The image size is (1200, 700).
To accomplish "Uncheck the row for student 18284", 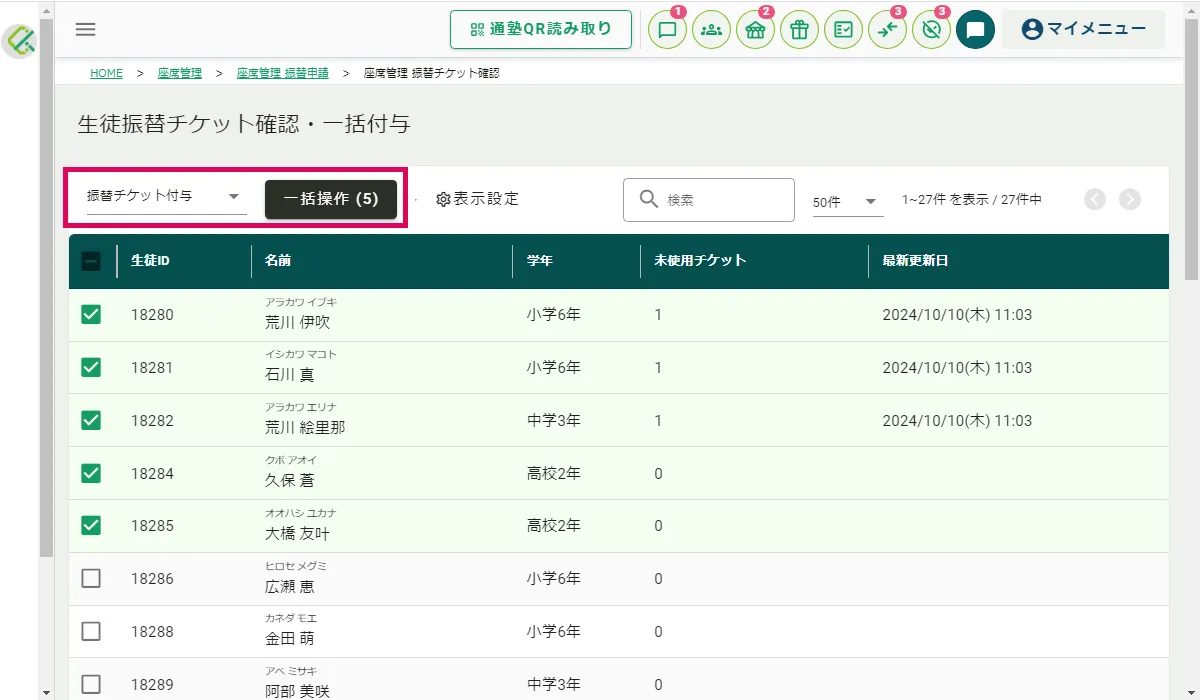I will [91, 473].
